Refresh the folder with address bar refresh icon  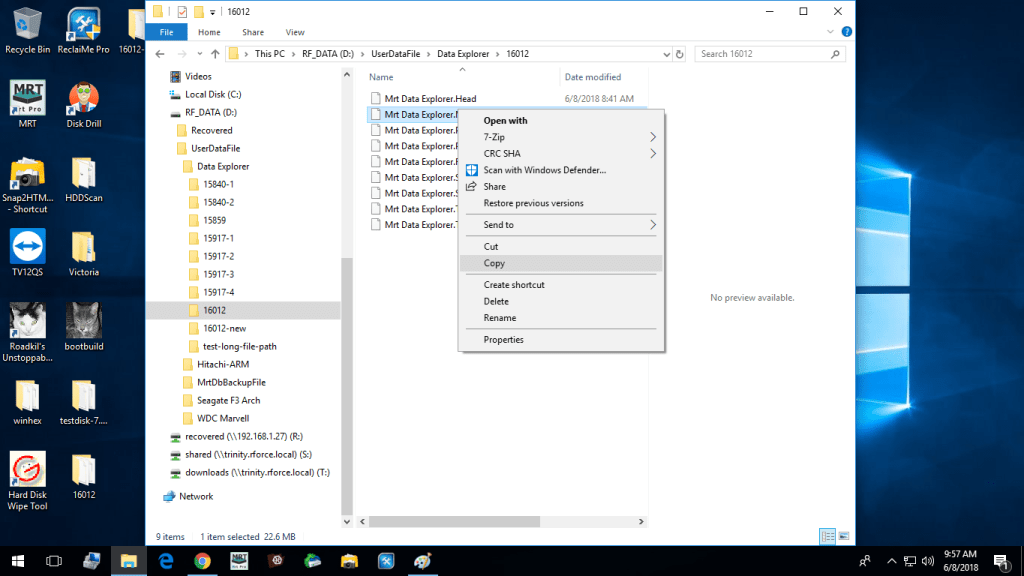680,54
